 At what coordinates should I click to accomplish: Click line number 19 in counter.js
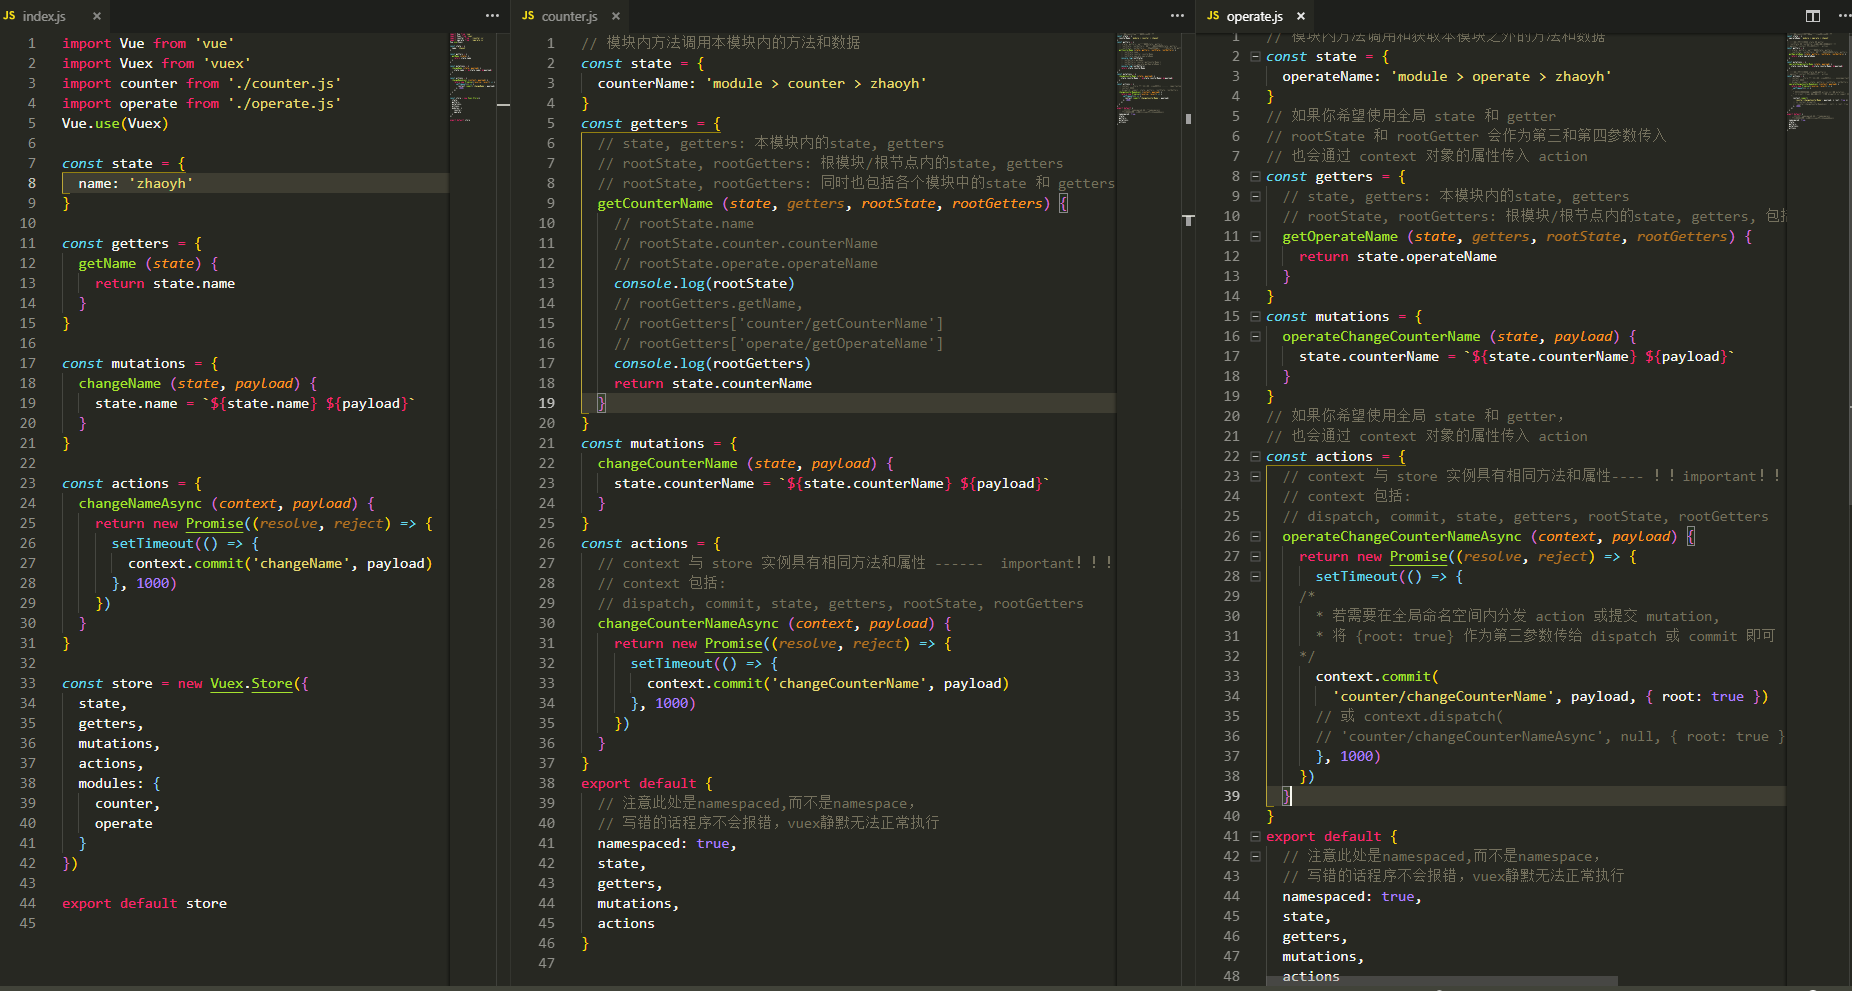pyautogui.click(x=546, y=403)
